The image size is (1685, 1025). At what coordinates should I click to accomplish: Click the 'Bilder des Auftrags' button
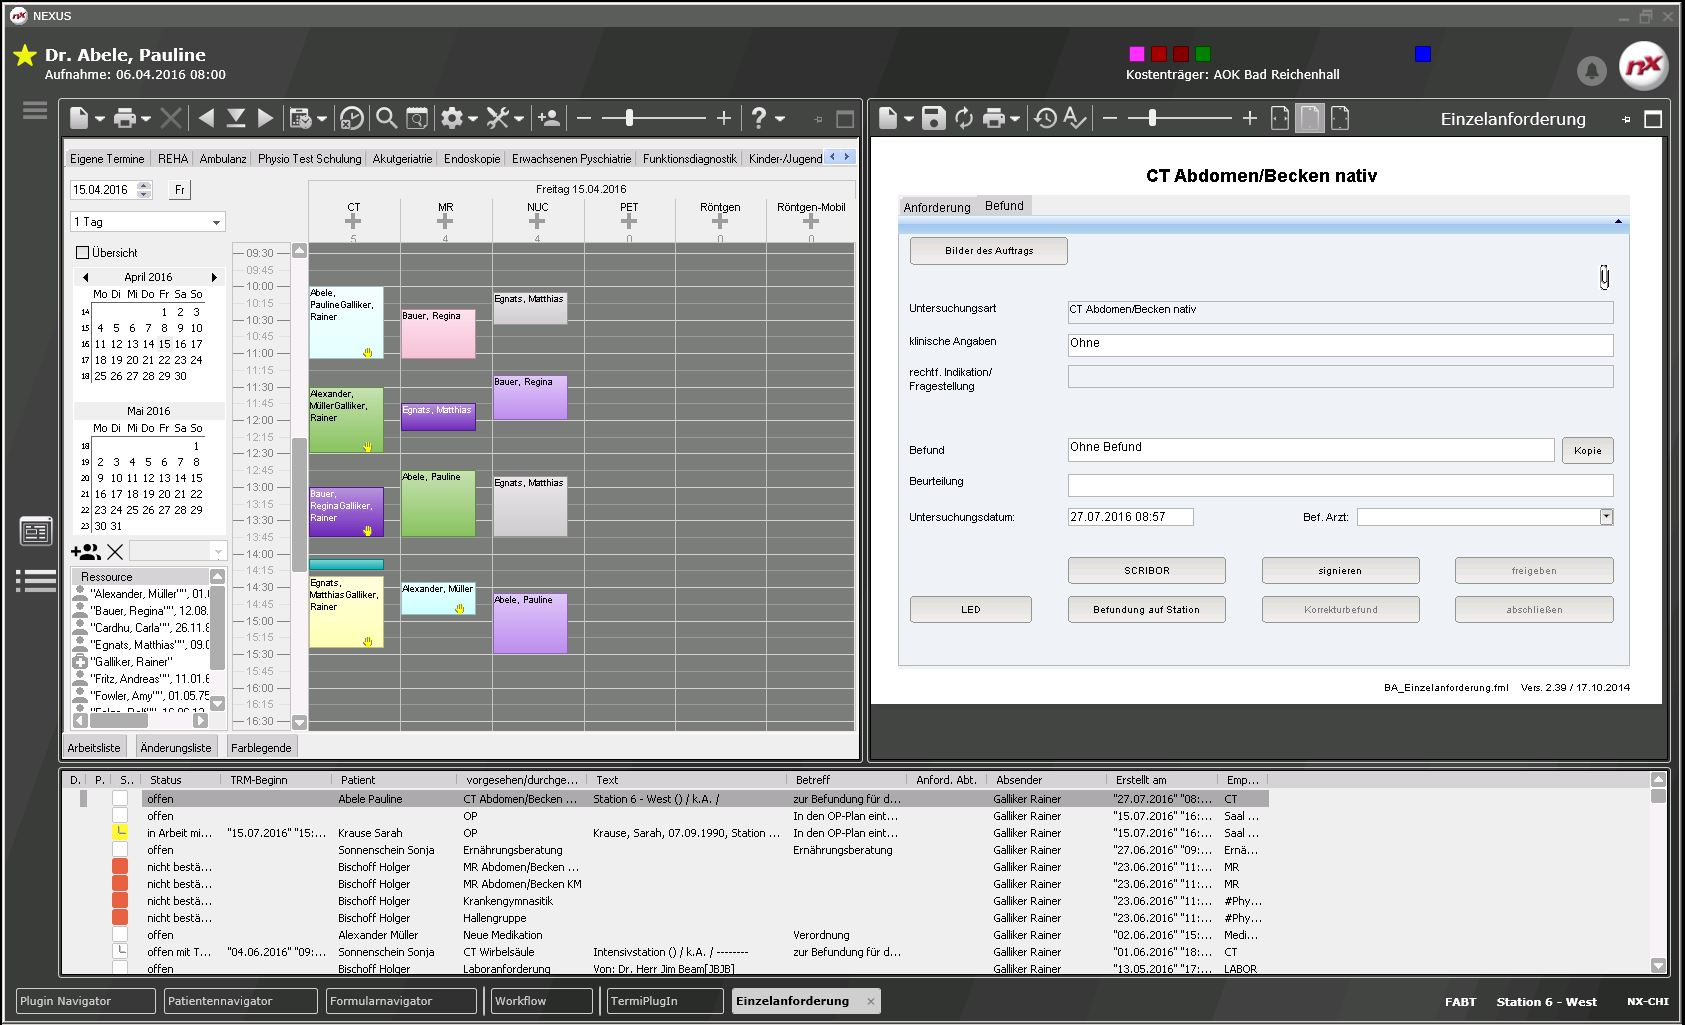pyautogui.click(x=989, y=251)
